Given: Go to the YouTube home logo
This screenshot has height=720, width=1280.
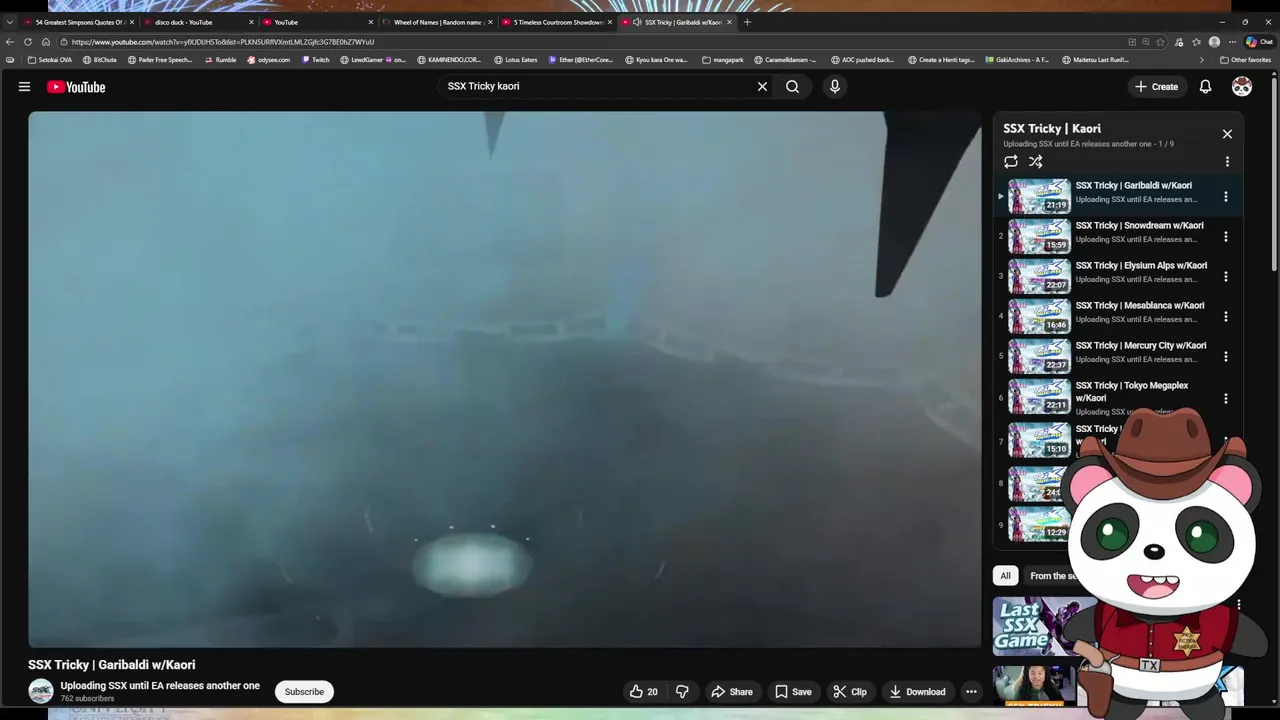Looking at the screenshot, I should coord(76,87).
